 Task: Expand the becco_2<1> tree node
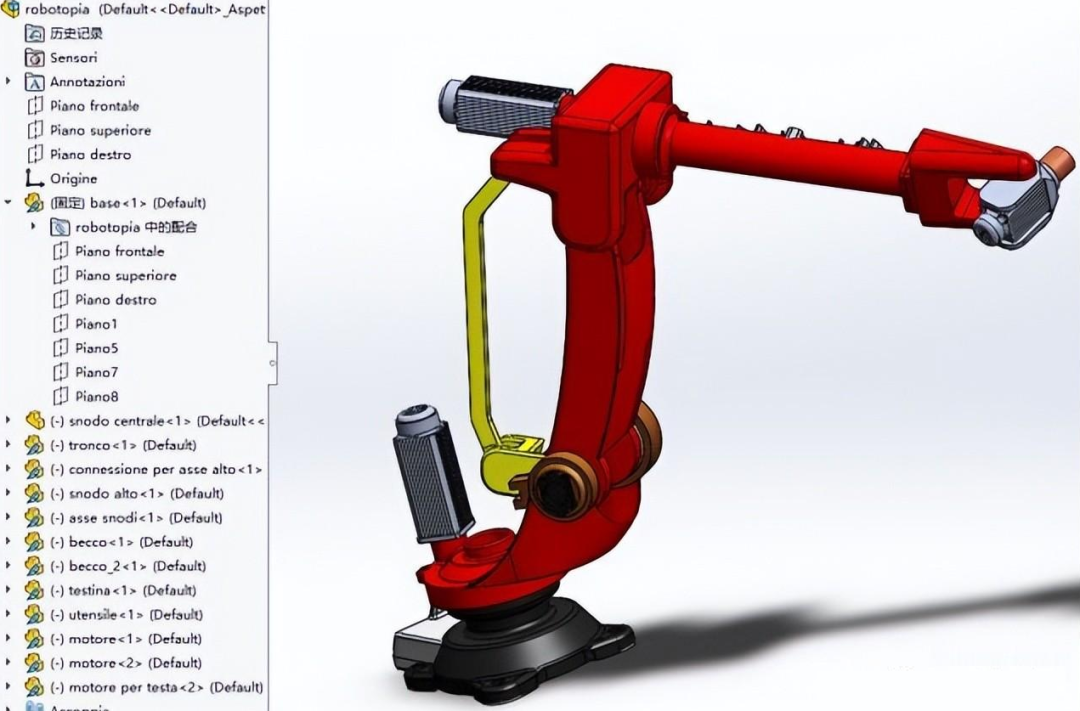pos(9,566)
